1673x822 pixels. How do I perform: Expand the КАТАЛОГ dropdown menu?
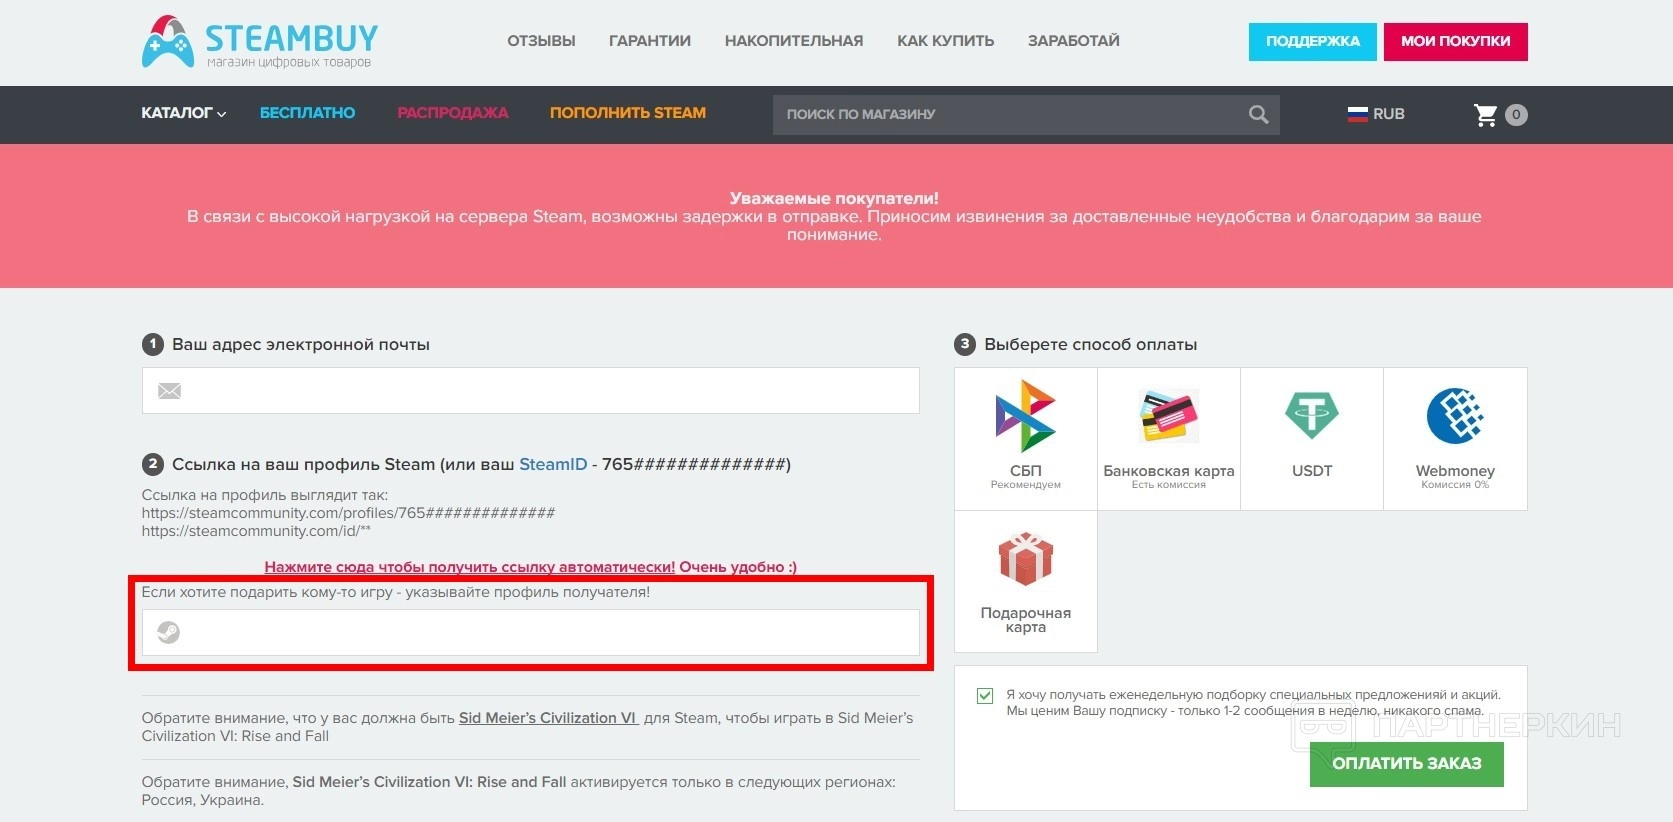[184, 113]
